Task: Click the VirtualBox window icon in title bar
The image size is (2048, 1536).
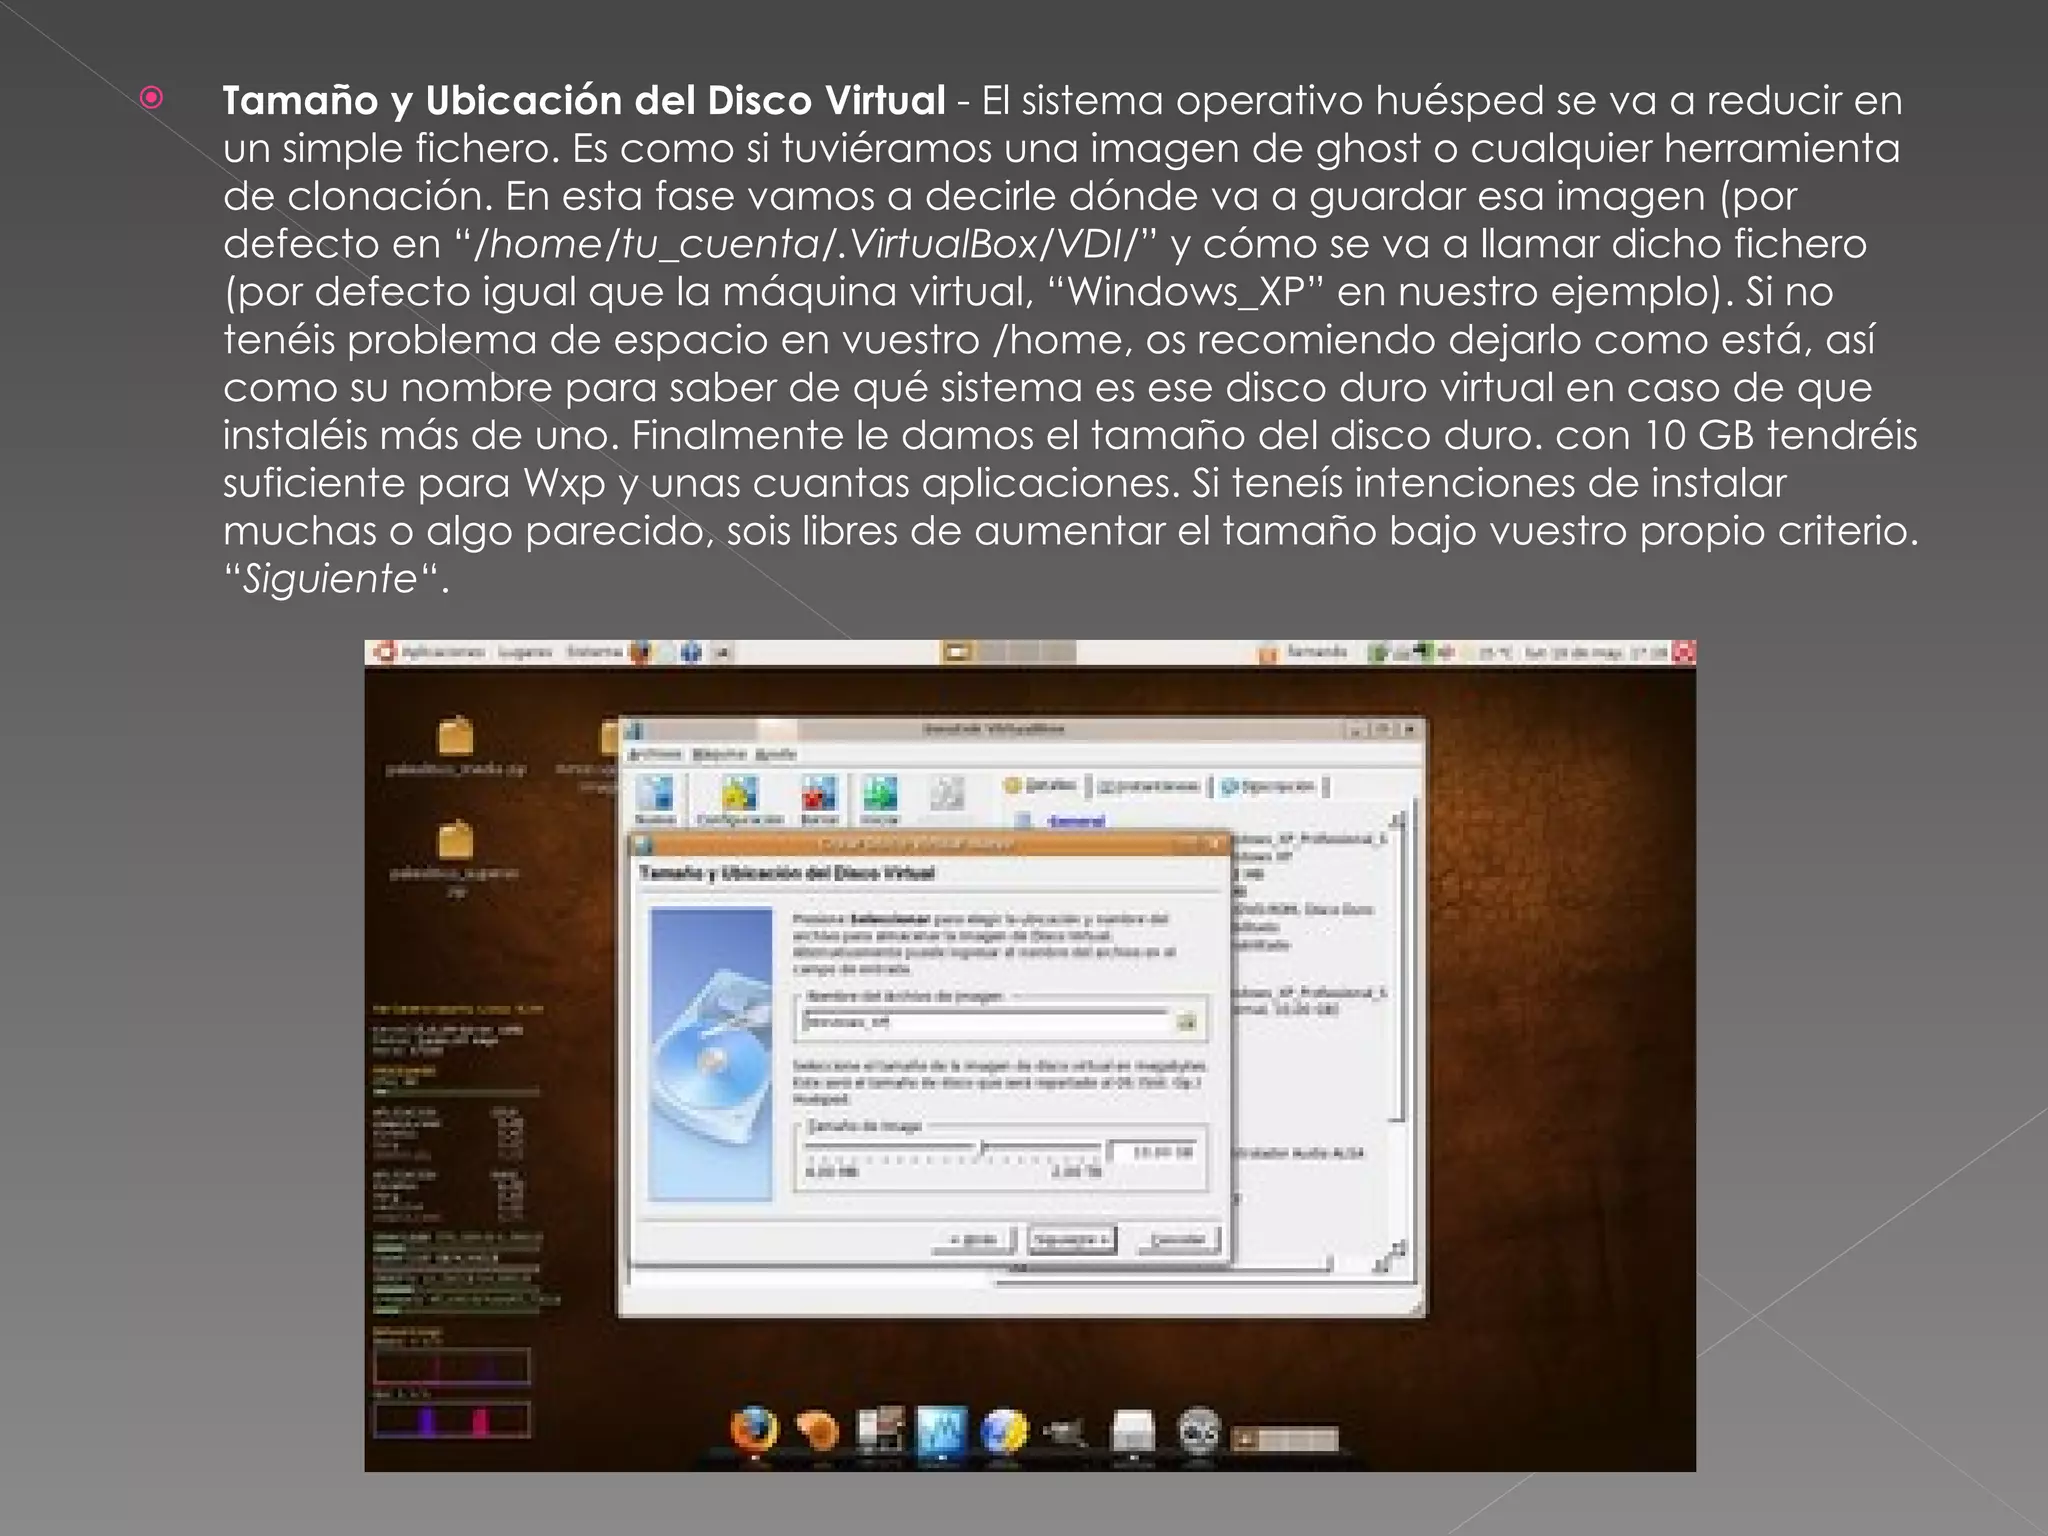Action: (634, 730)
